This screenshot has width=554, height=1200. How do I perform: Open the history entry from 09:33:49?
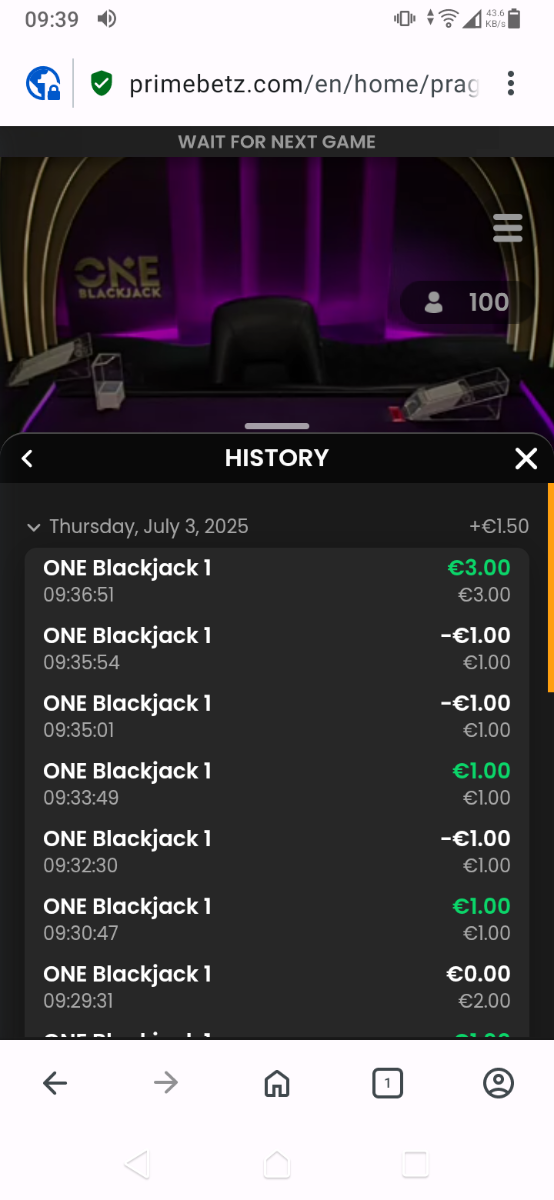coord(276,784)
